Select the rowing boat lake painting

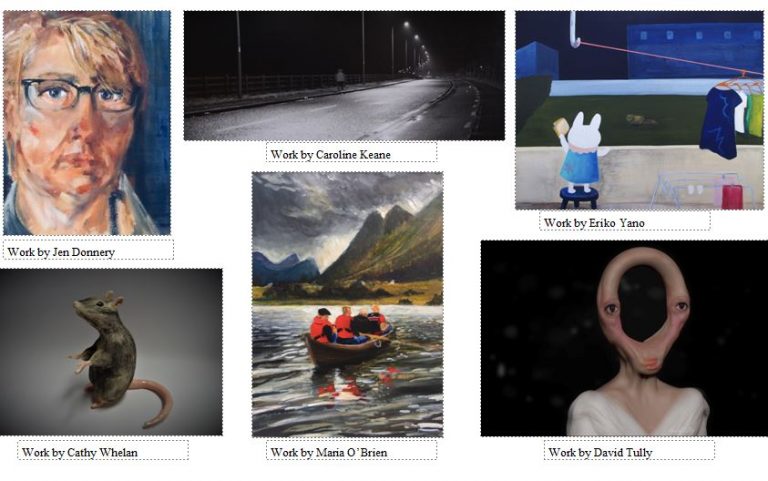[x=347, y=304]
